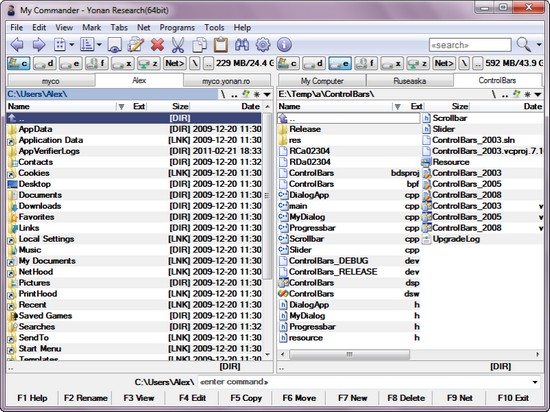
Task: Switch right panel to drive c
Action: (x=288, y=63)
